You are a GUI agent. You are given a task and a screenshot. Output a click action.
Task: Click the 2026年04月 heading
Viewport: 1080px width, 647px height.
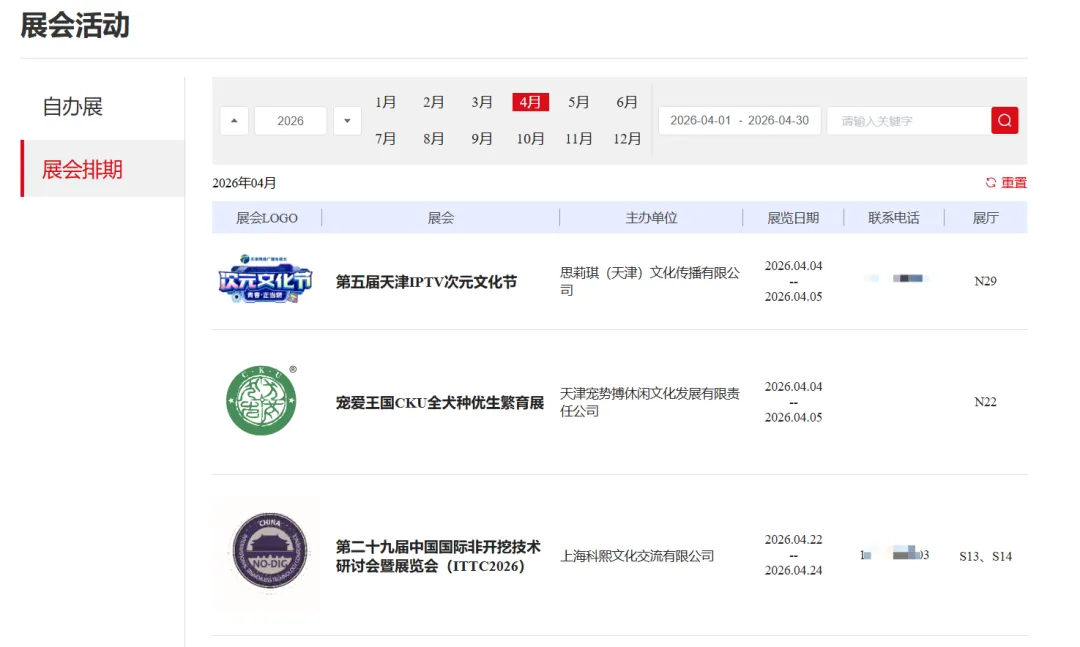tap(244, 183)
